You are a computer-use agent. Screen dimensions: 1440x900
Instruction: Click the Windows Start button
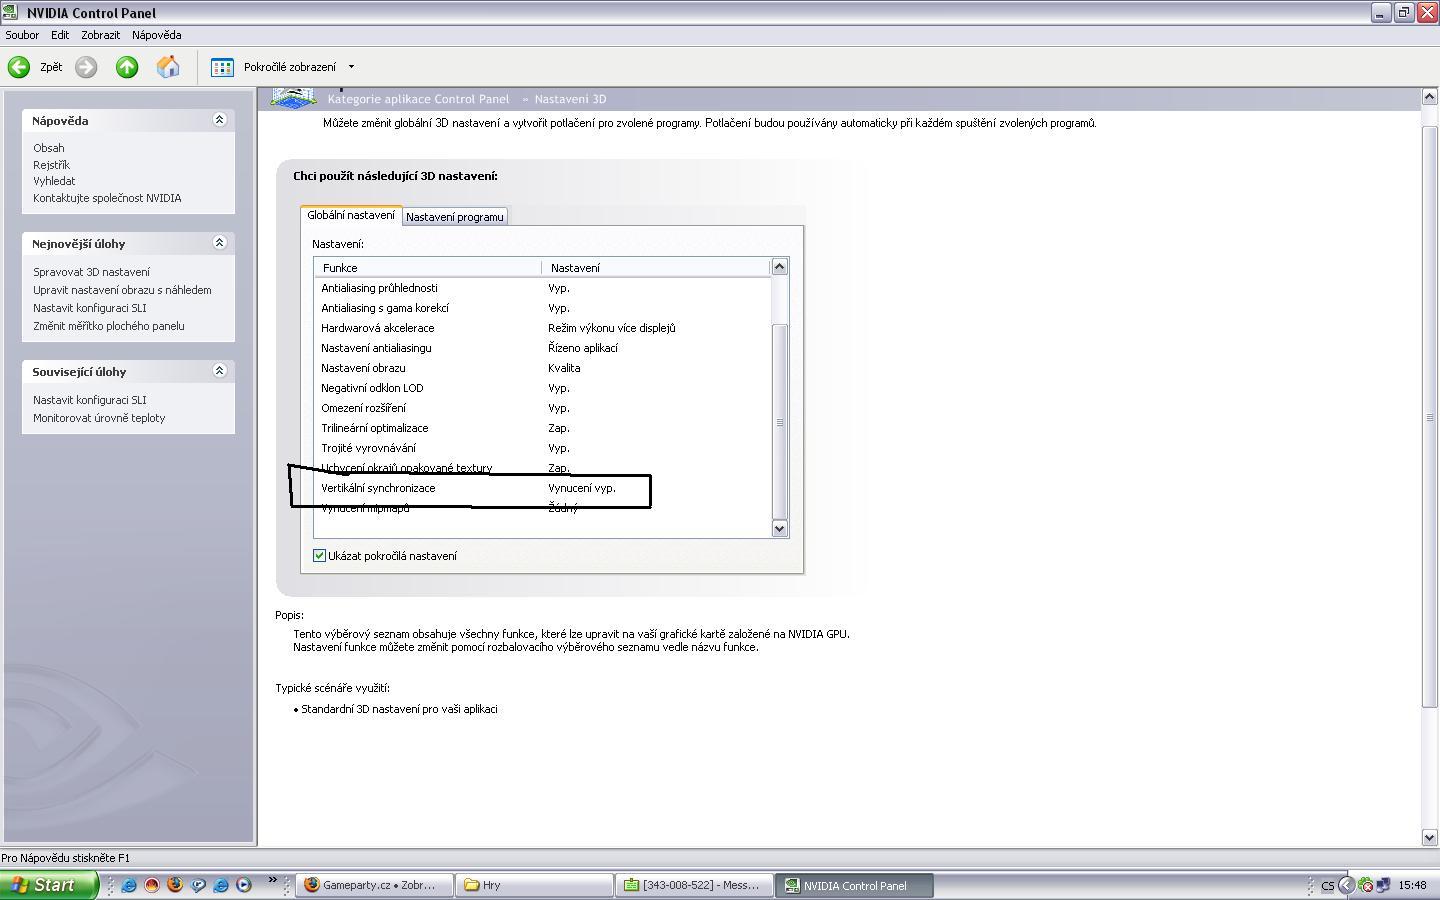click(x=49, y=885)
